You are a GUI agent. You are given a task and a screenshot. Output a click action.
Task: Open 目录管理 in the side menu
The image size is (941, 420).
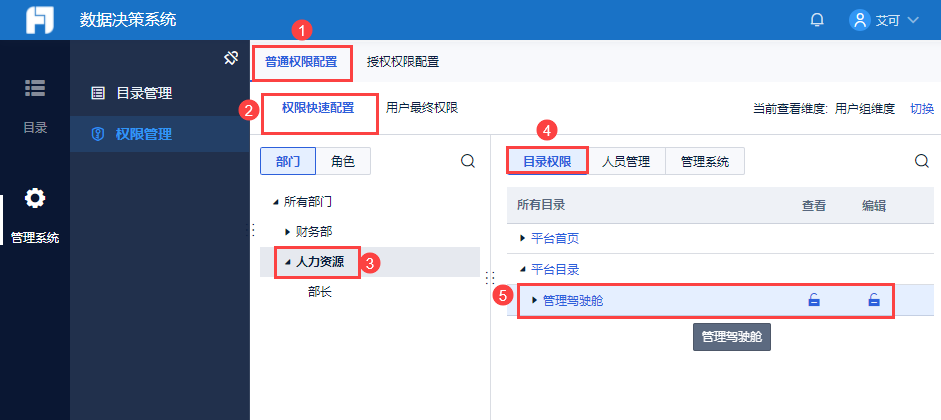pos(144,93)
